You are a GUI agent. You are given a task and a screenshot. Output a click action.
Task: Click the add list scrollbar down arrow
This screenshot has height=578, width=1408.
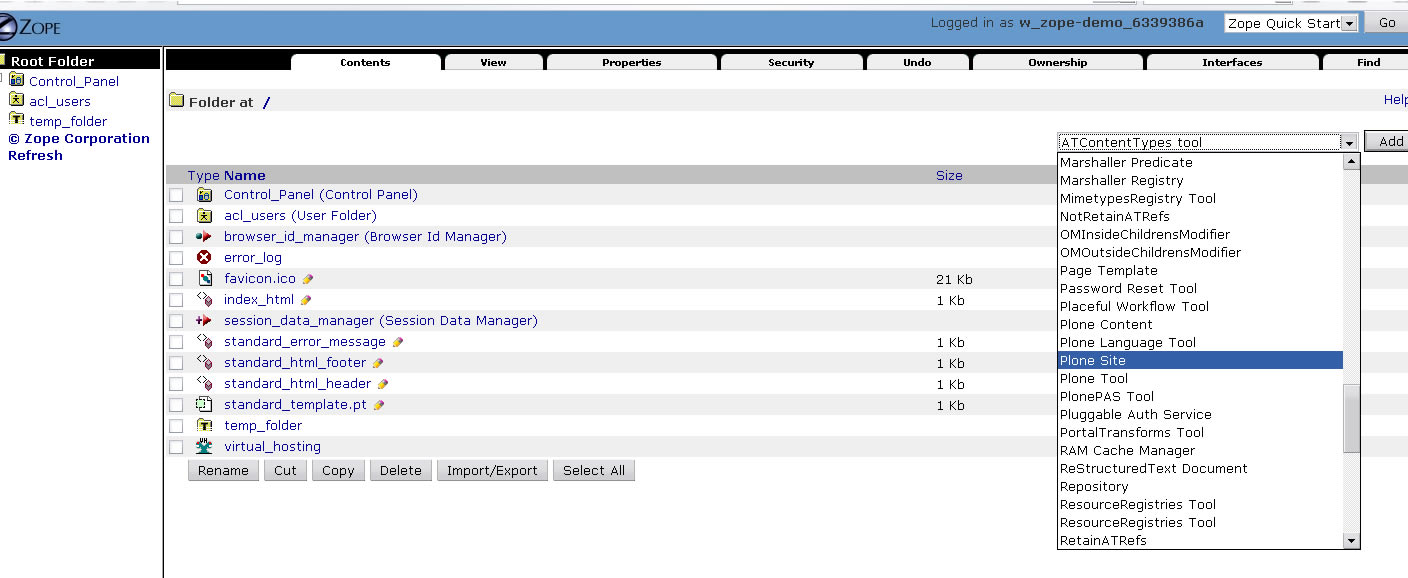tap(1351, 540)
